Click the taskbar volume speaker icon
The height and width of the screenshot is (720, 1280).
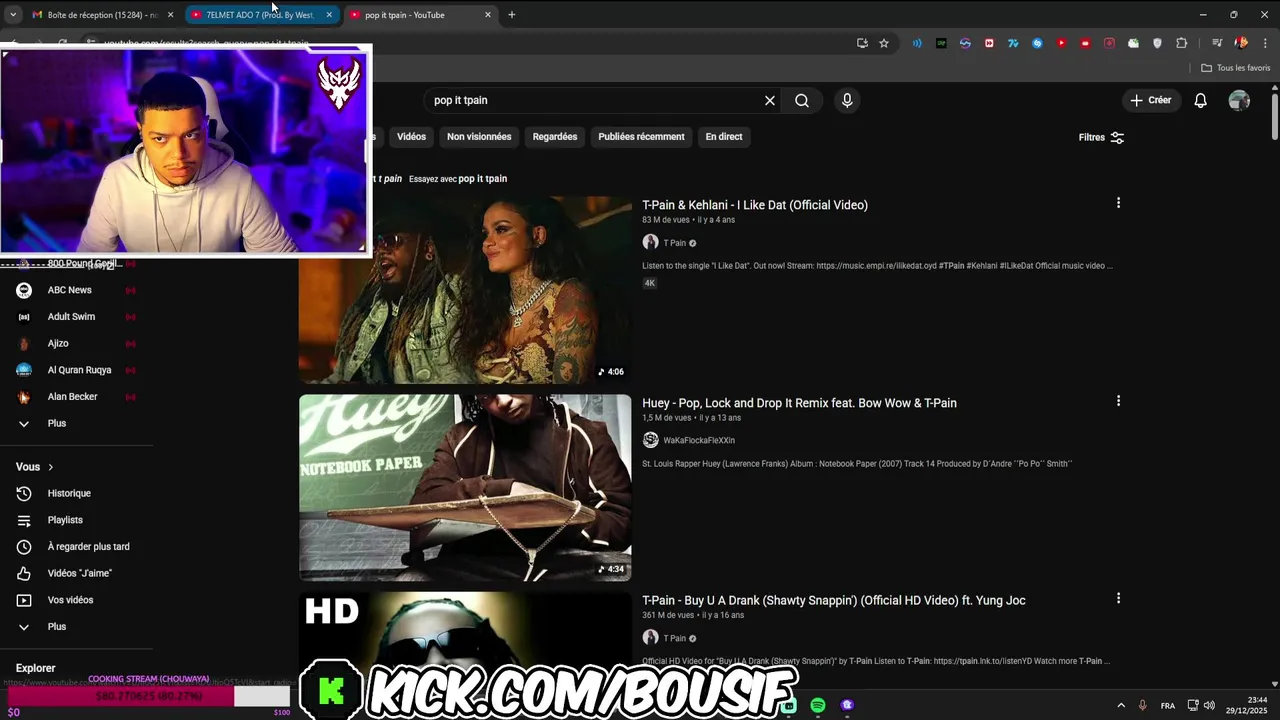1209,705
